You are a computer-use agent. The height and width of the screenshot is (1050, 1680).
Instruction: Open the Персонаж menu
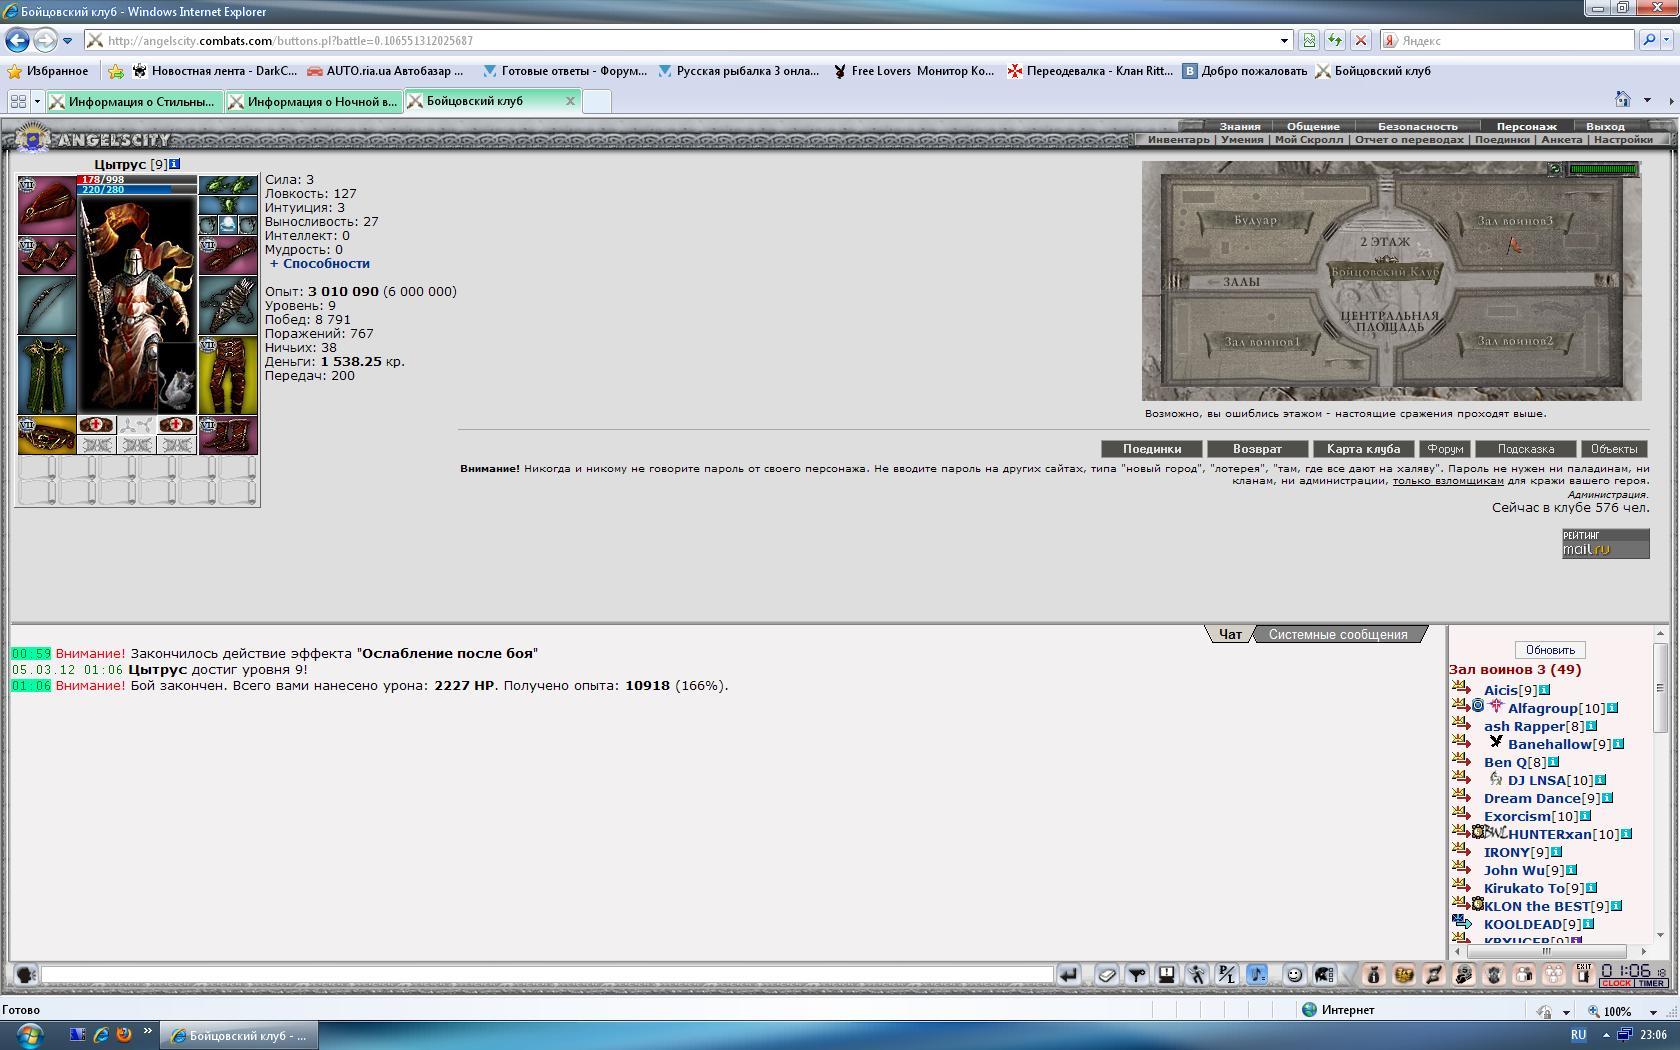pos(1527,126)
